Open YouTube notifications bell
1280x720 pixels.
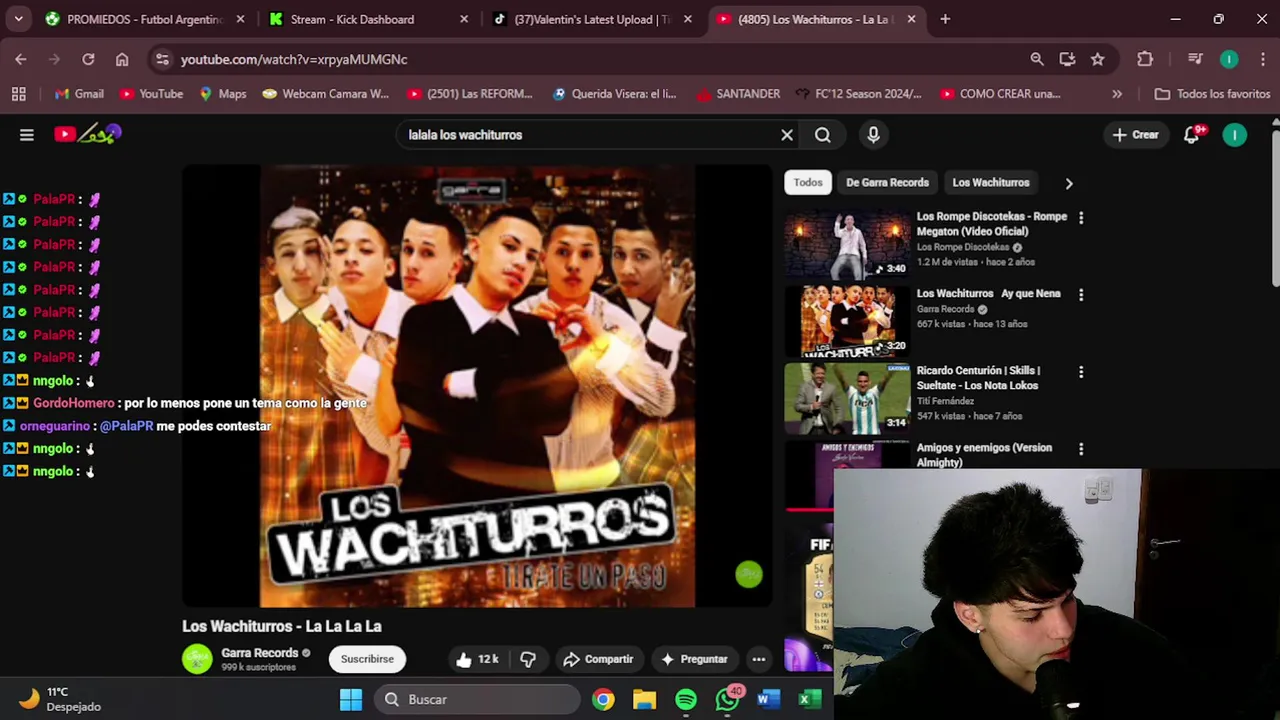pyautogui.click(x=1192, y=135)
